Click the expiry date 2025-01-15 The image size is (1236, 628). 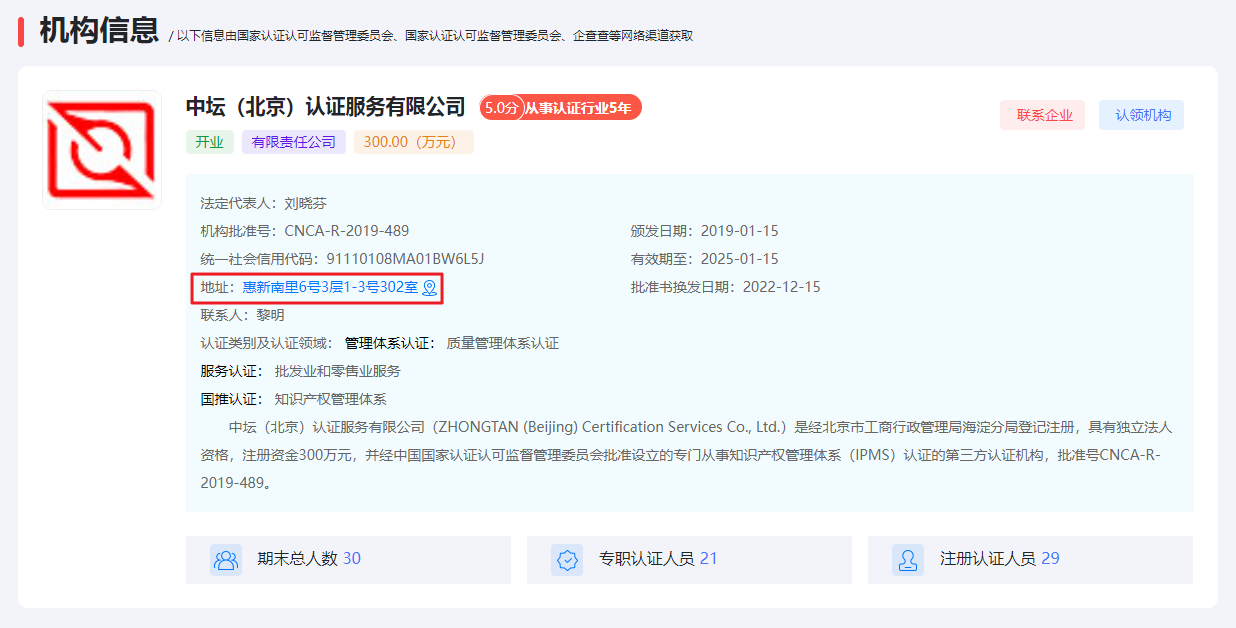[740, 259]
